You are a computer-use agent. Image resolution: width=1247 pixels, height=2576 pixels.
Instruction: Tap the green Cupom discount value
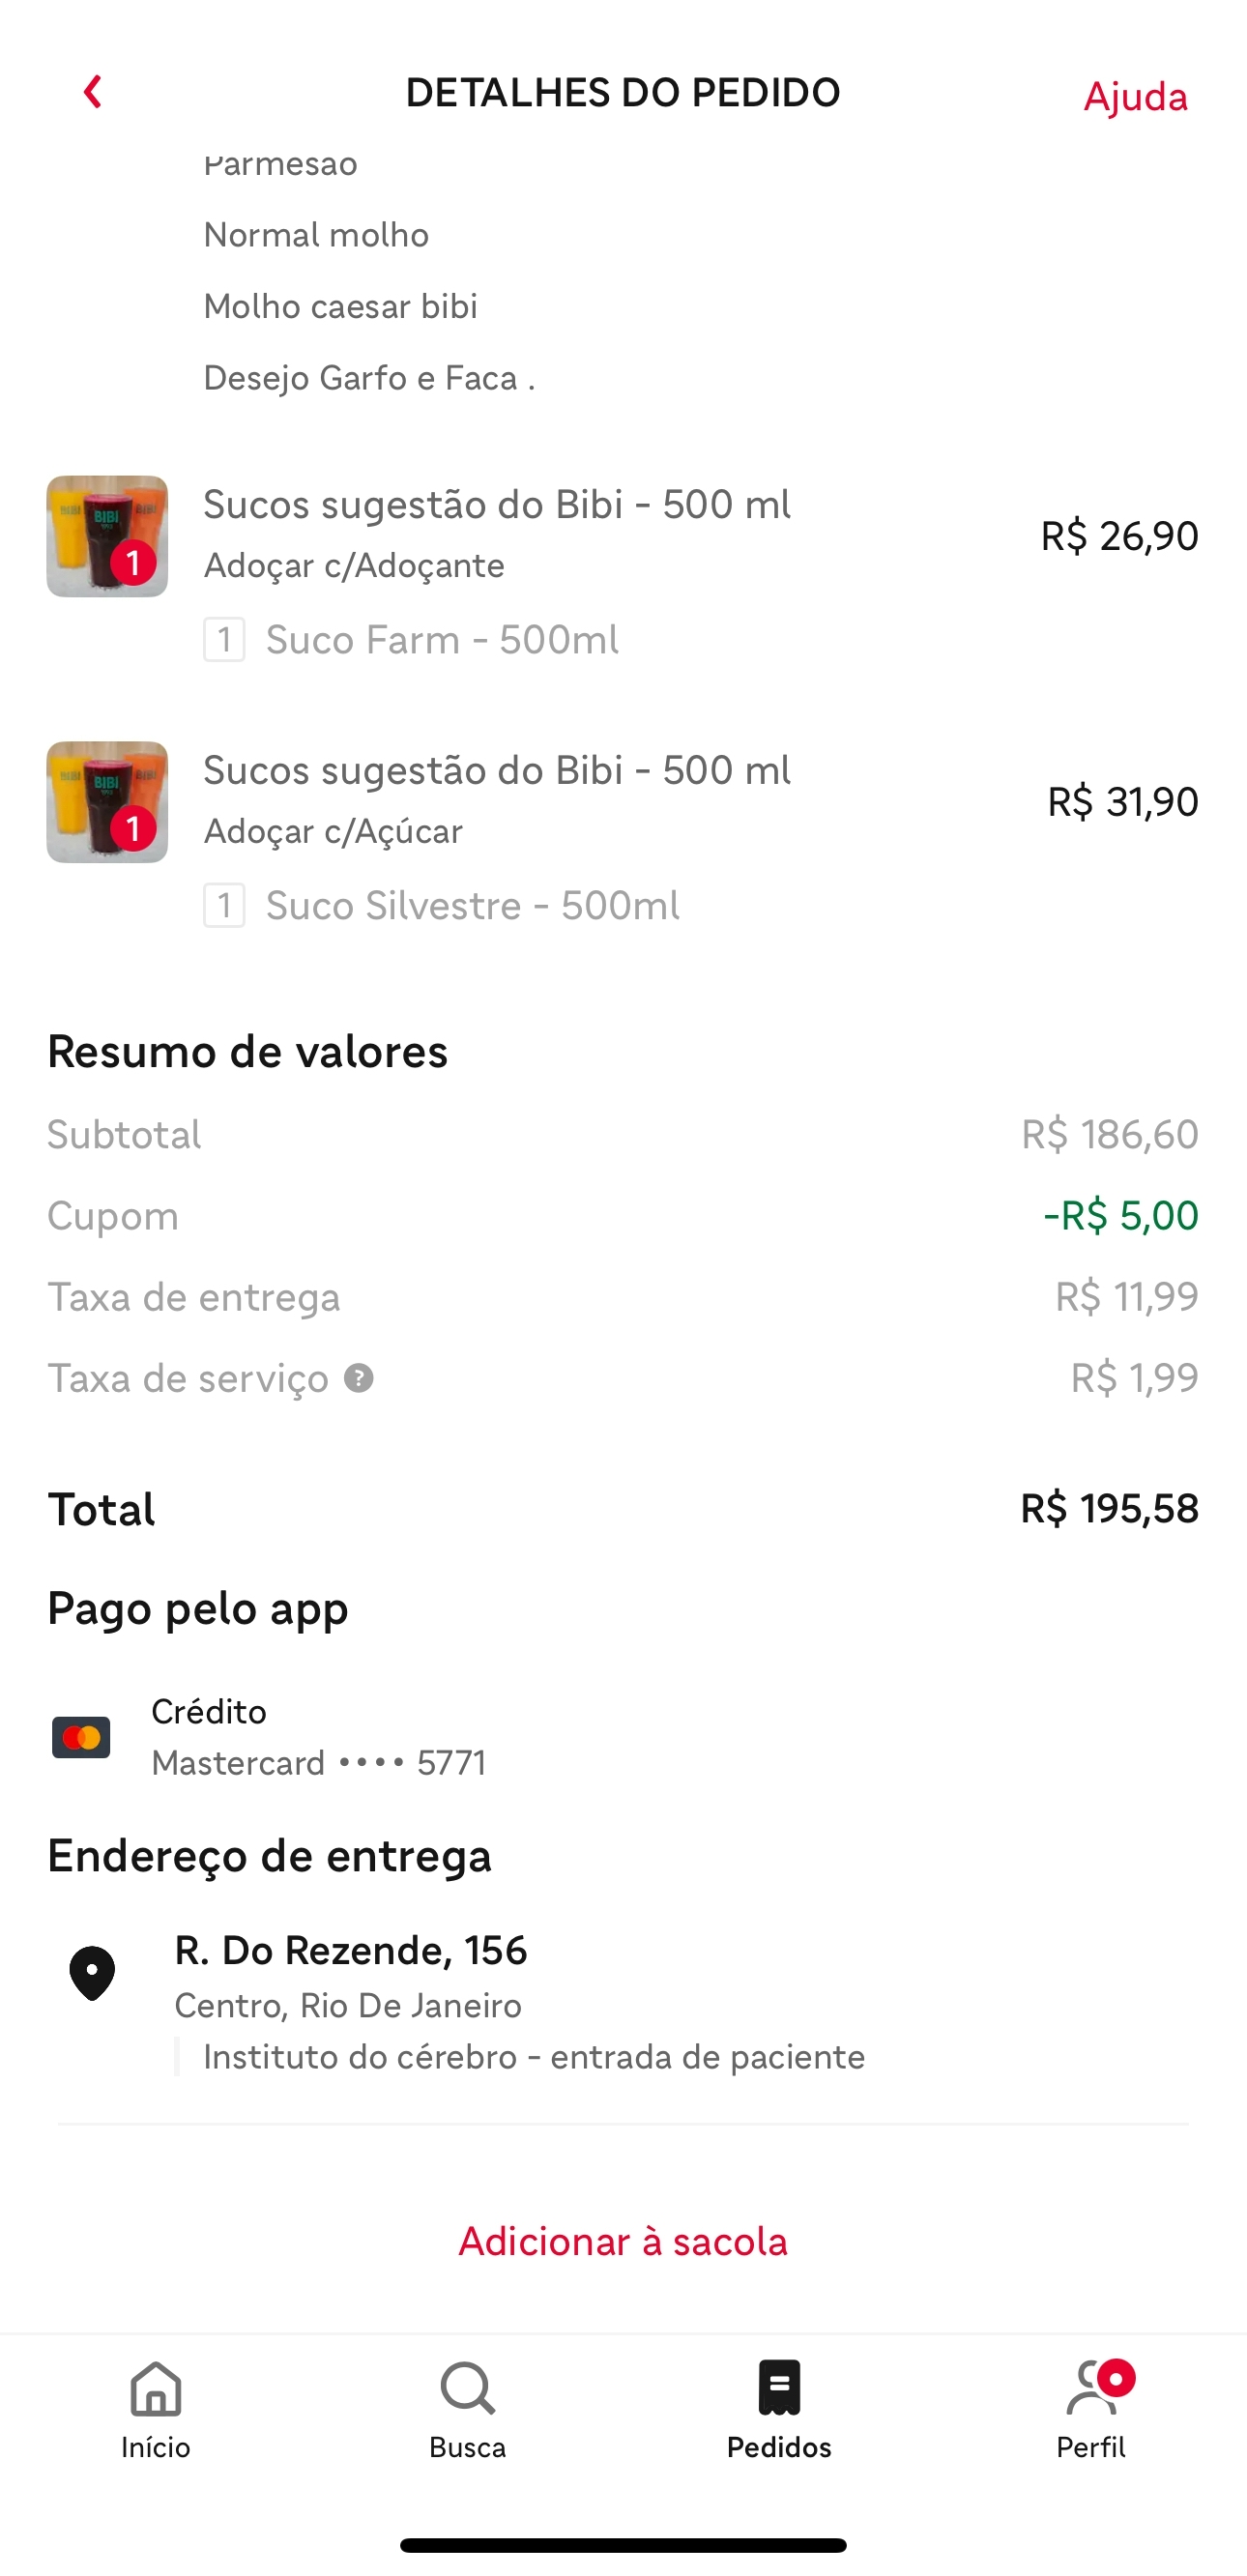pos(1120,1215)
